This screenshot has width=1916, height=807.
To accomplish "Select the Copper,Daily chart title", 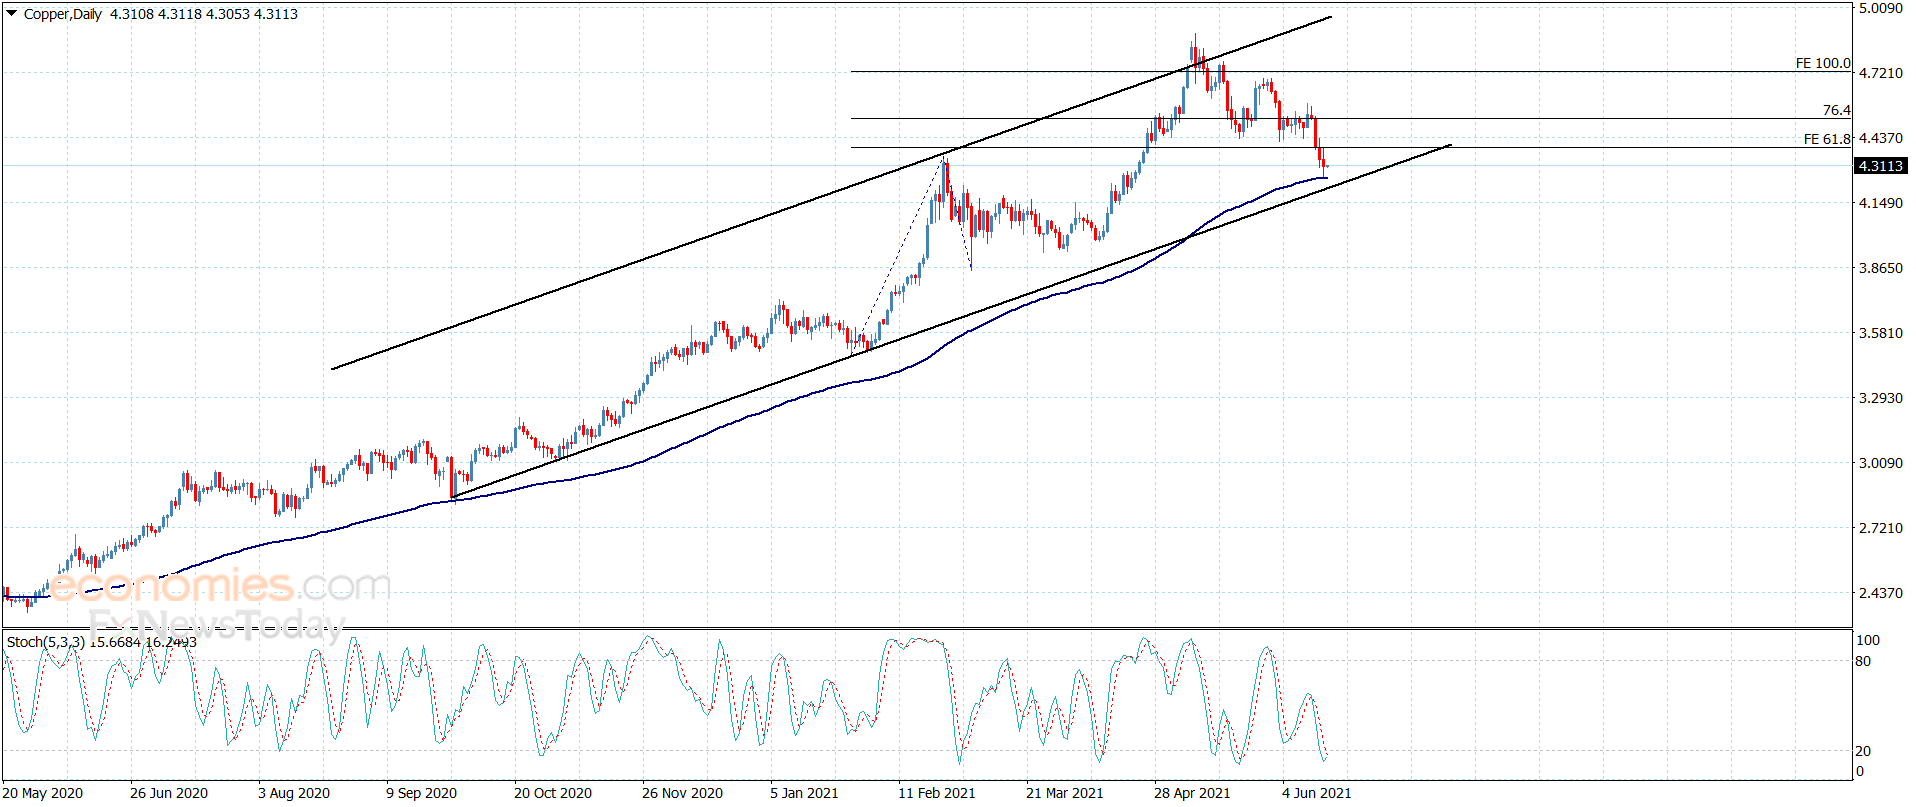I will pyautogui.click(x=63, y=14).
